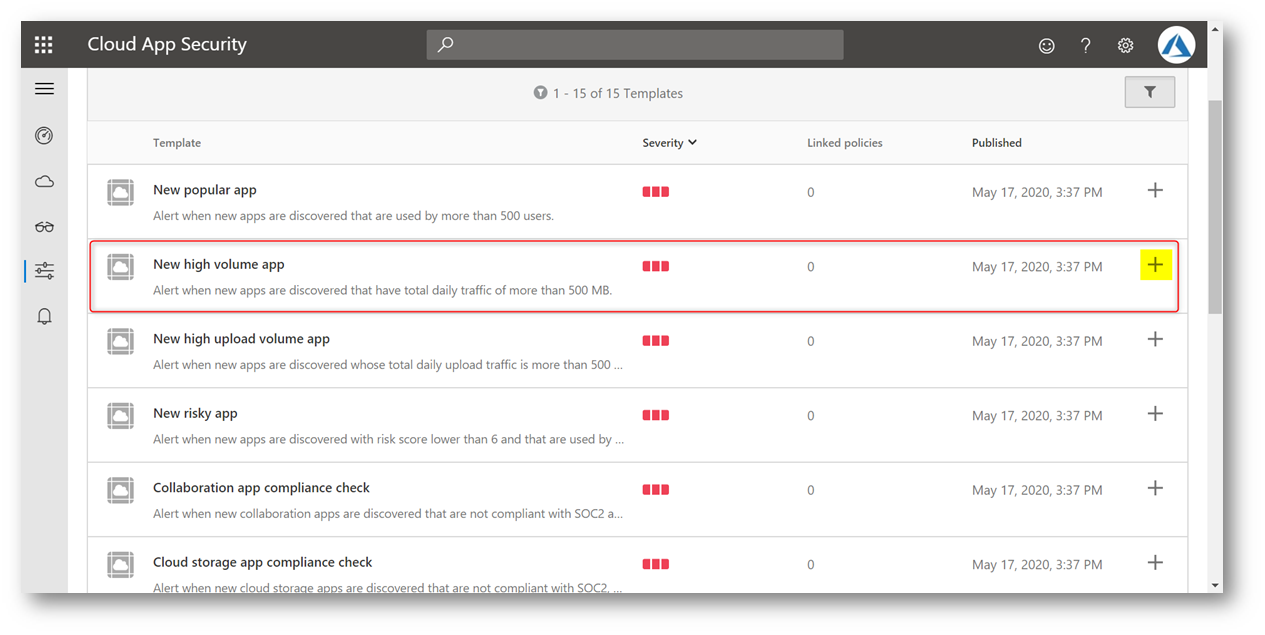Select New high upload volume app name

(x=241, y=339)
